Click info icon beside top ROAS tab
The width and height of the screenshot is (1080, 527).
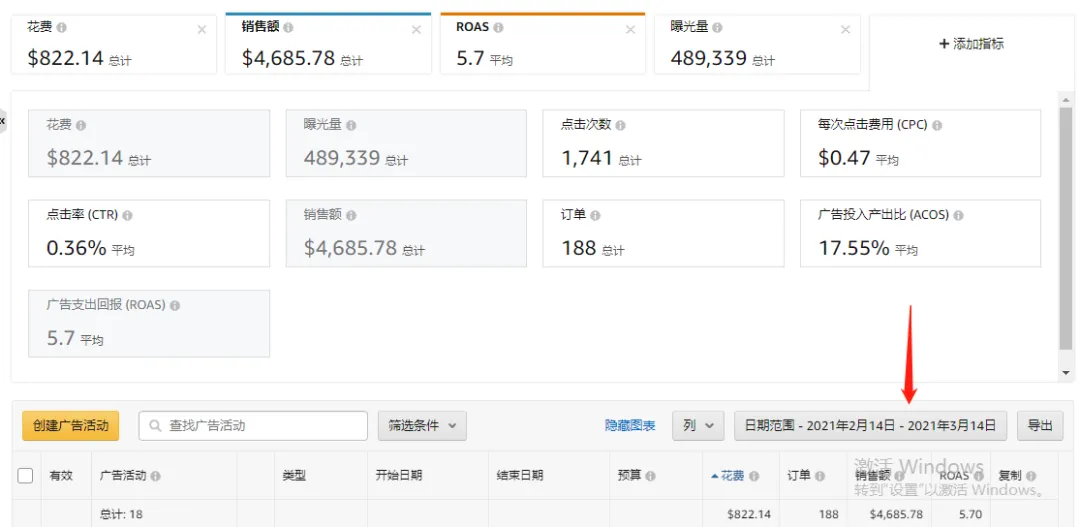coord(499,28)
